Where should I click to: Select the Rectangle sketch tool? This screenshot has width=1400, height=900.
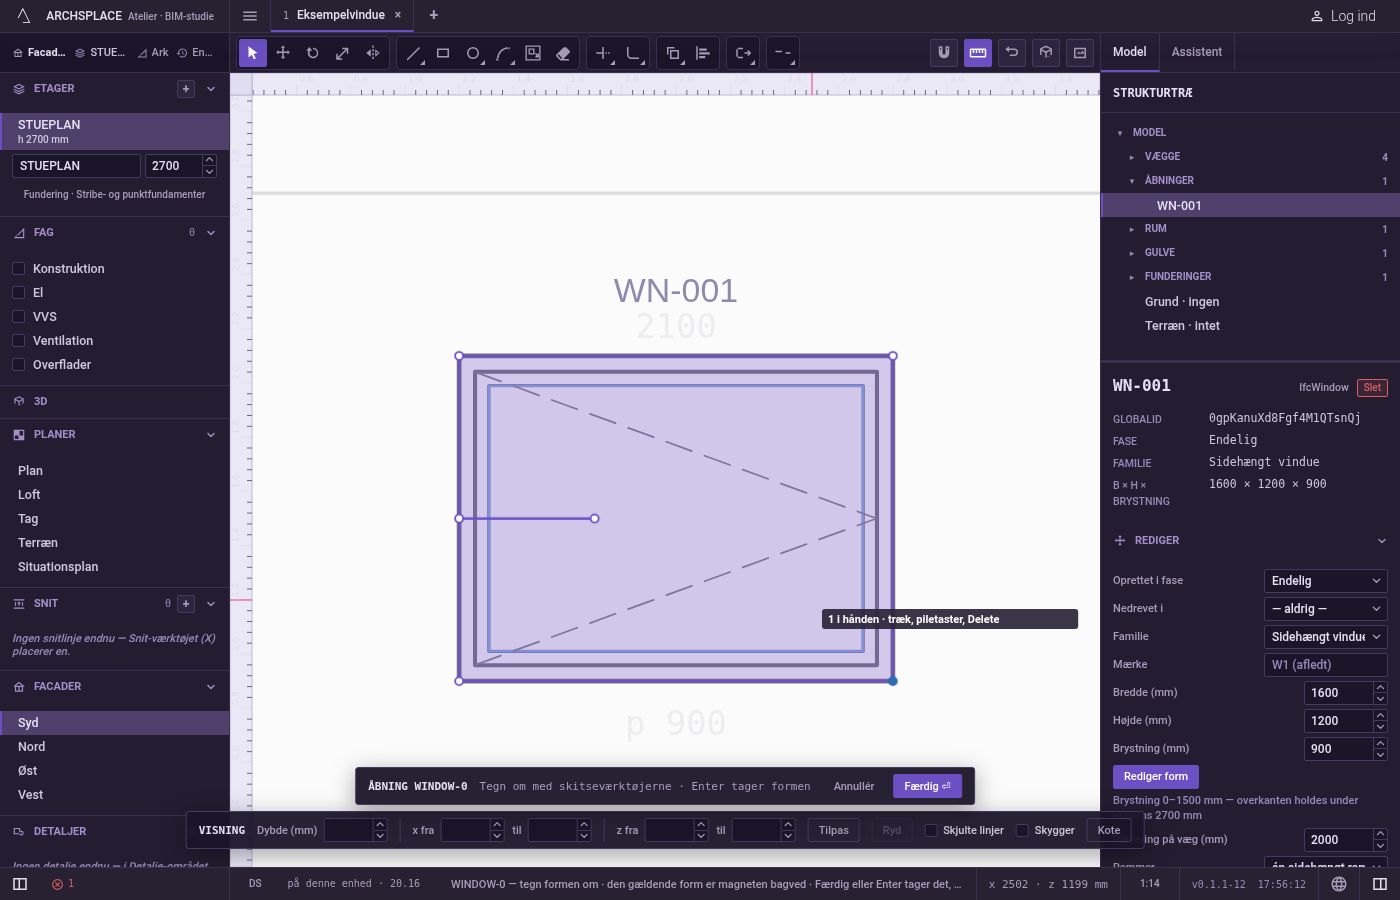[443, 53]
